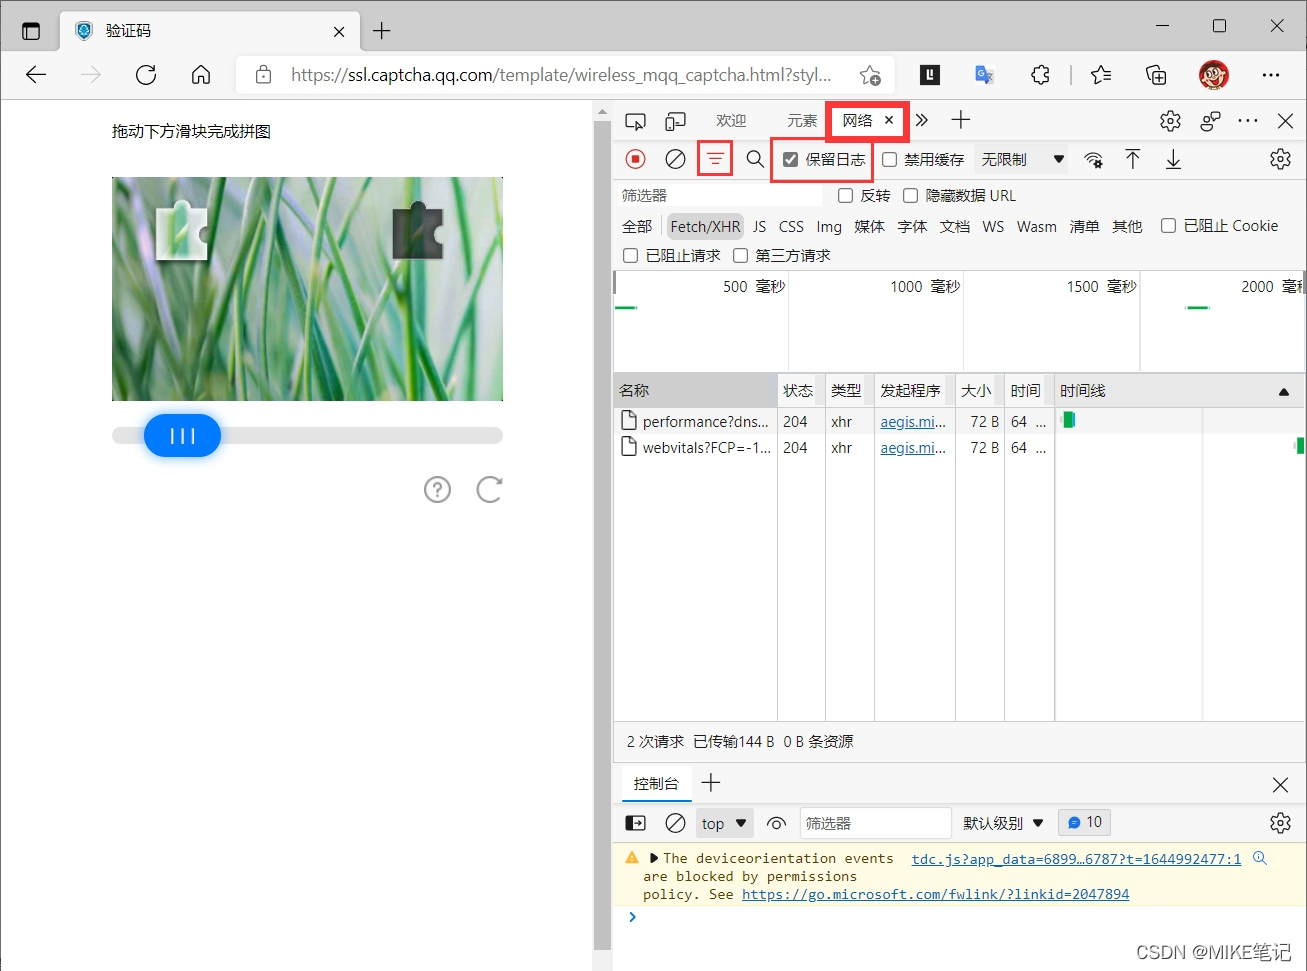This screenshot has width=1307, height=971.
Task: Click the record network log button
Action: (635, 159)
